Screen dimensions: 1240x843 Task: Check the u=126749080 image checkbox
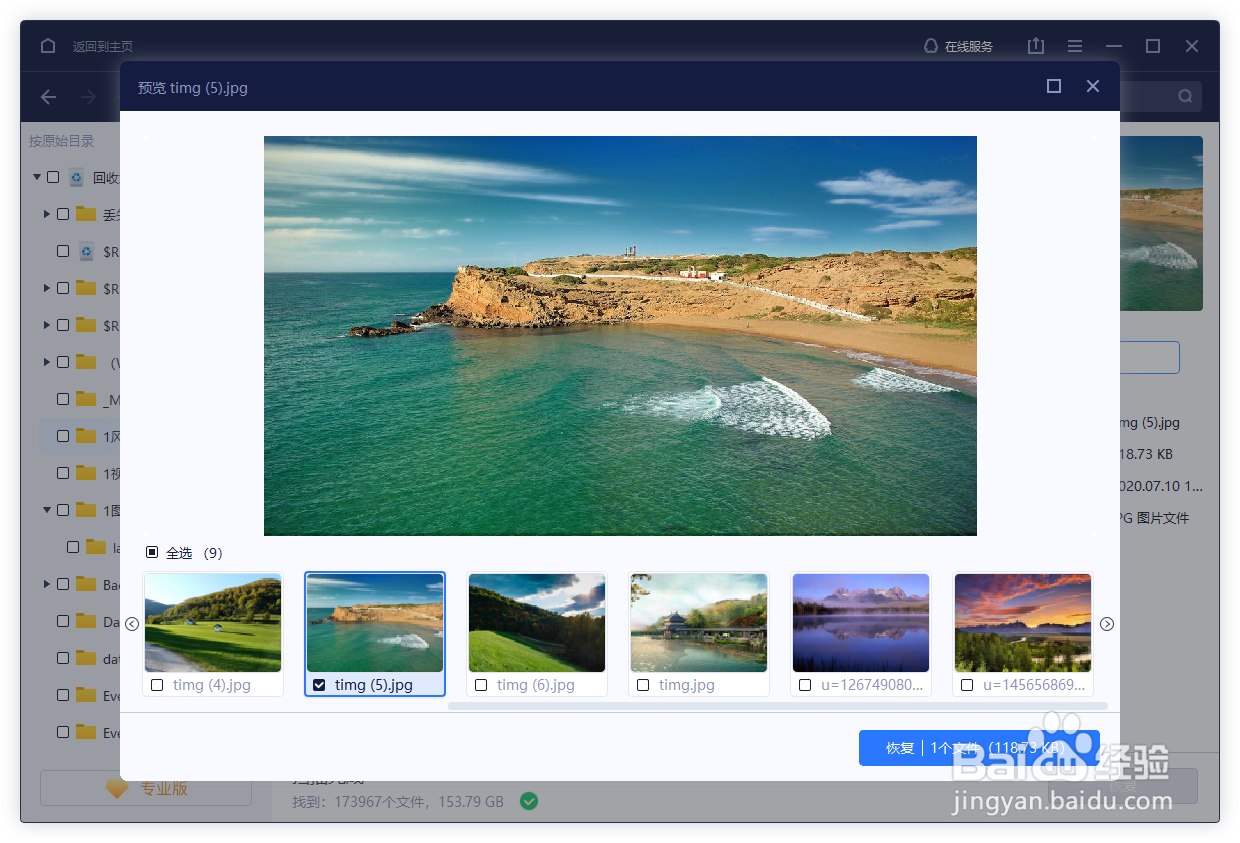point(805,685)
